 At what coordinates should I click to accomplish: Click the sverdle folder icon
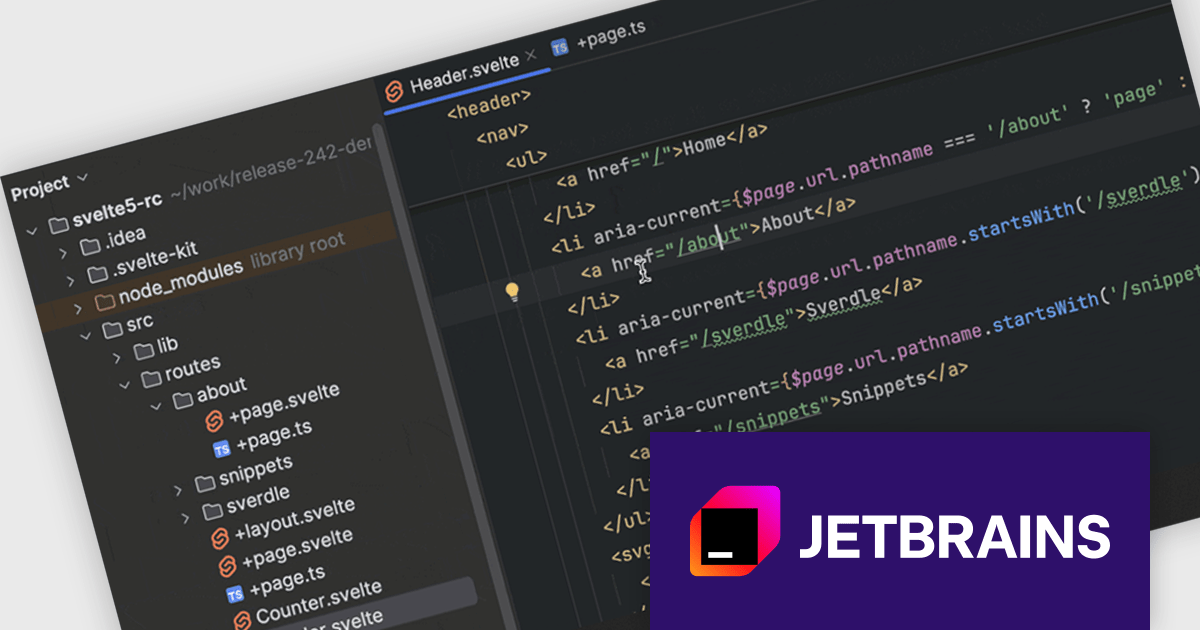pyautogui.click(x=212, y=511)
